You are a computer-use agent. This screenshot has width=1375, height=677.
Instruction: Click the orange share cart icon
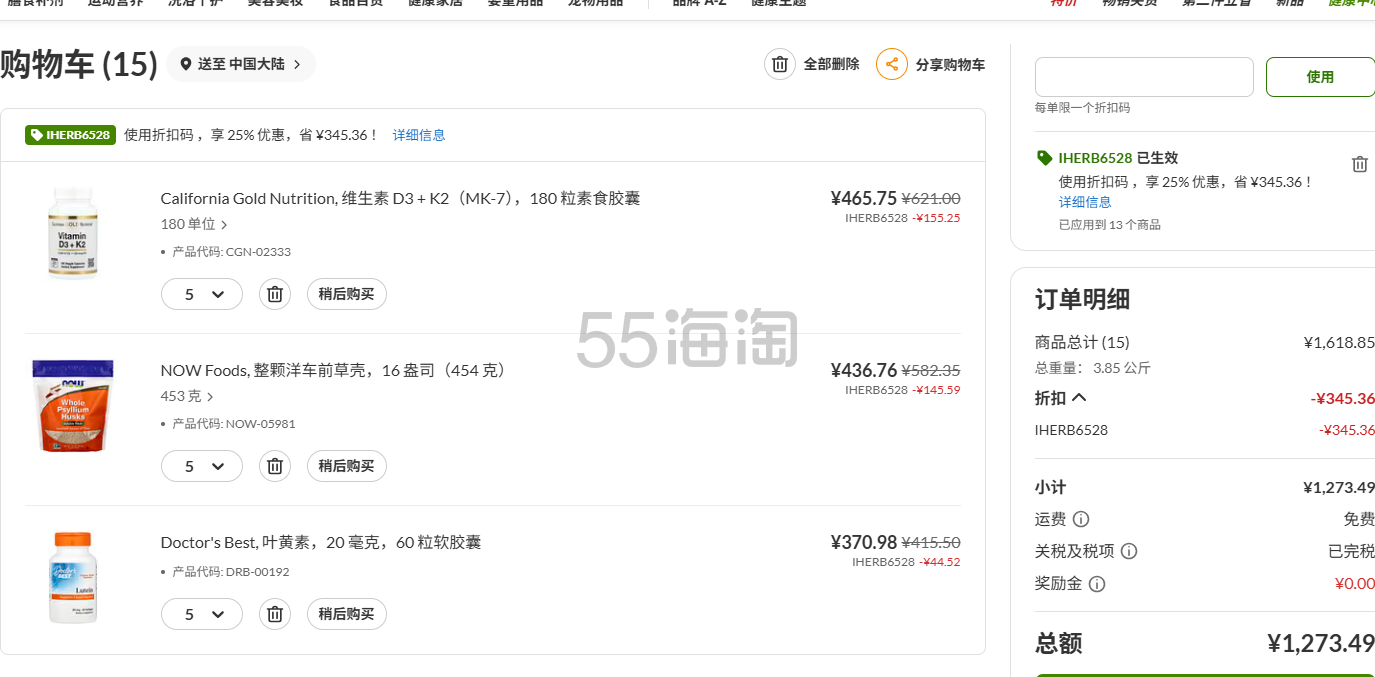tap(892, 64)
